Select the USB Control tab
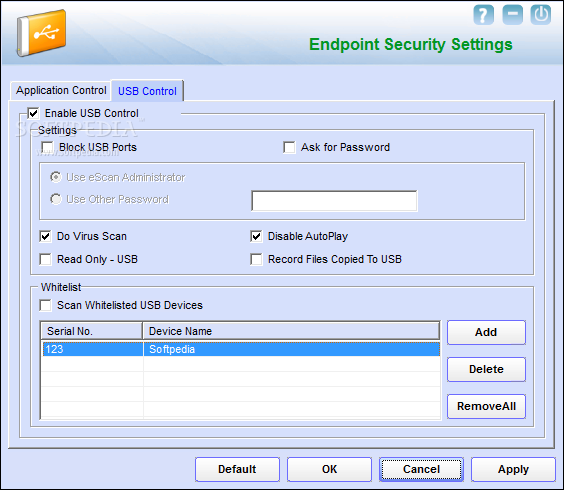564x490 pixels. pyautogui.click(x=147, y=91)
